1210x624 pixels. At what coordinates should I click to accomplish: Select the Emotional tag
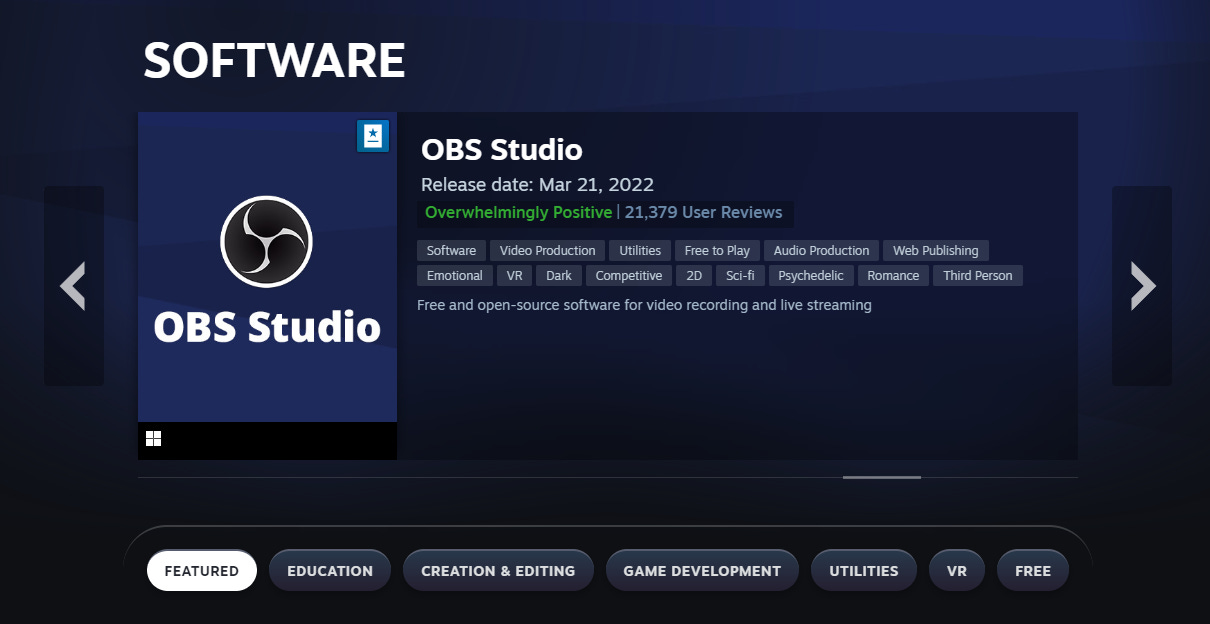coord(455,275)
